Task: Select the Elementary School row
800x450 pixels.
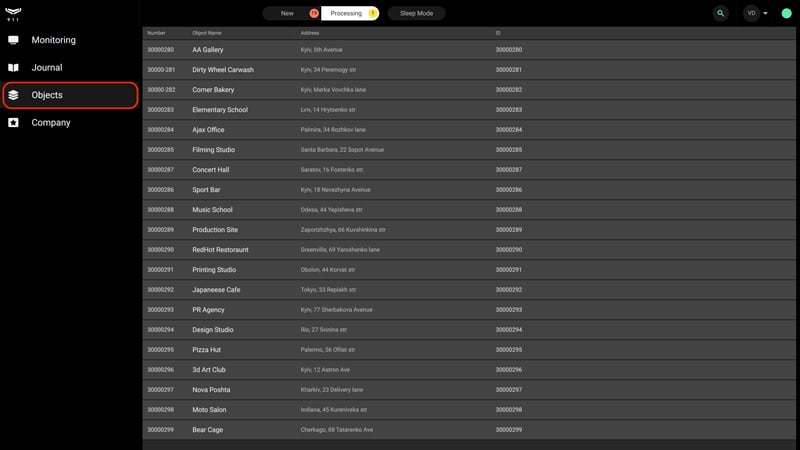Action: click(x=469, y=110)
